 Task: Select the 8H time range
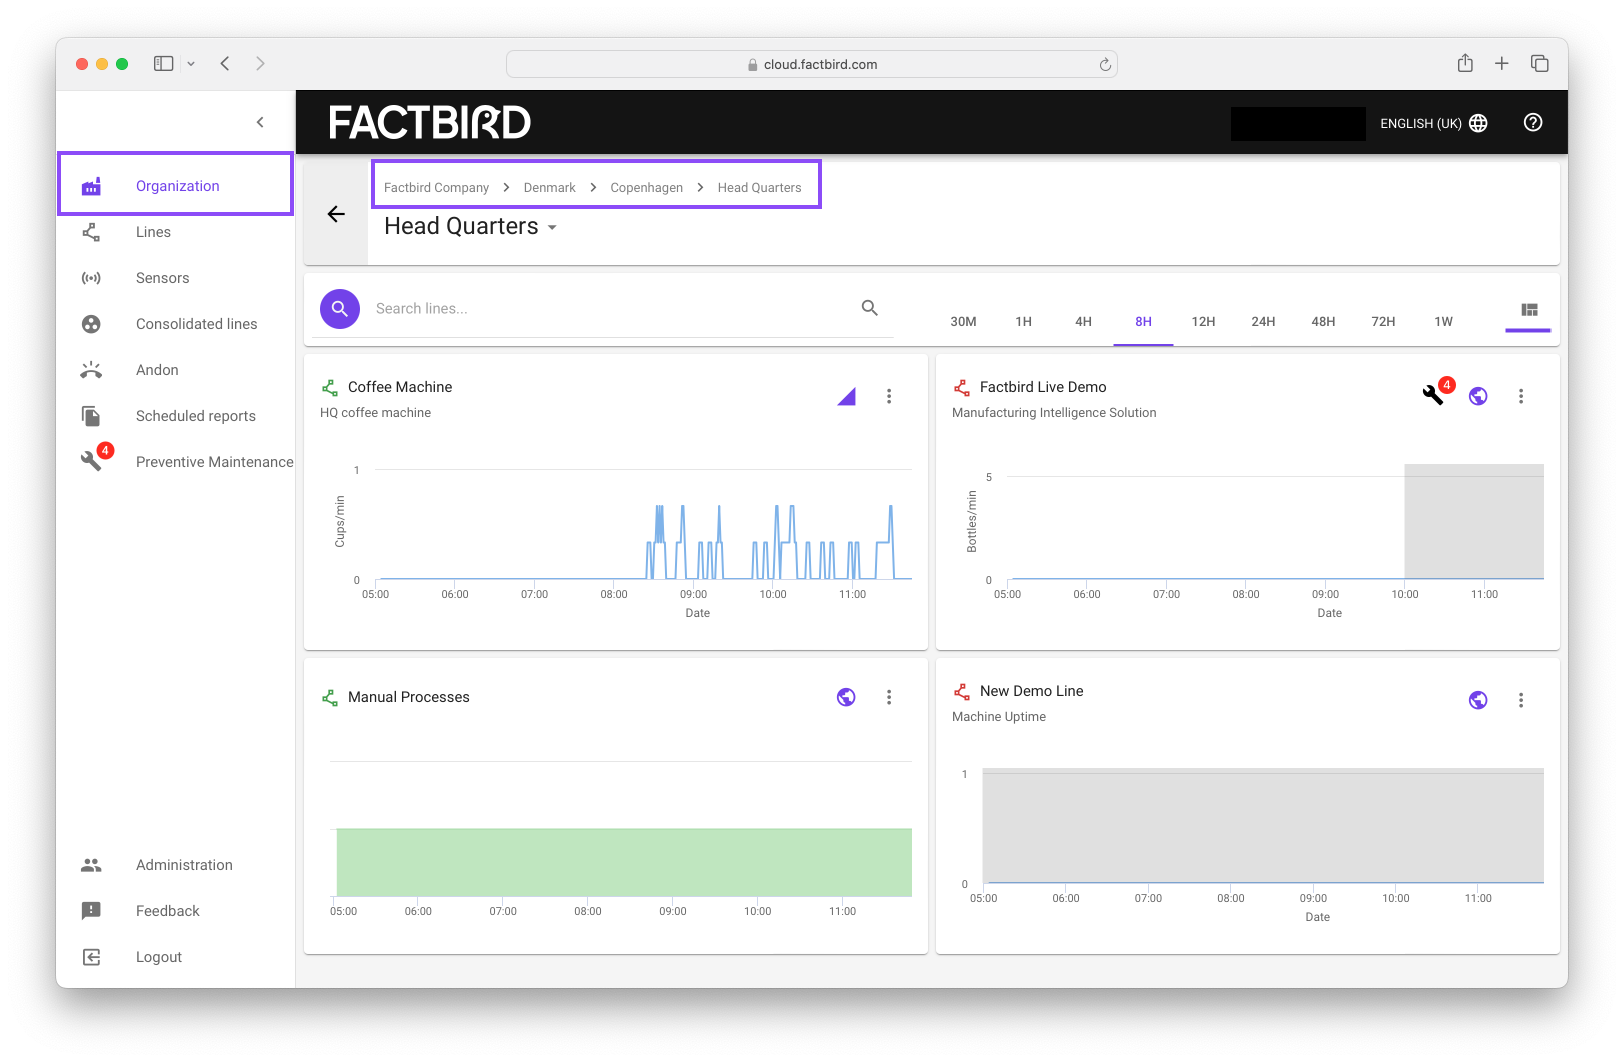click(1143, 321)
